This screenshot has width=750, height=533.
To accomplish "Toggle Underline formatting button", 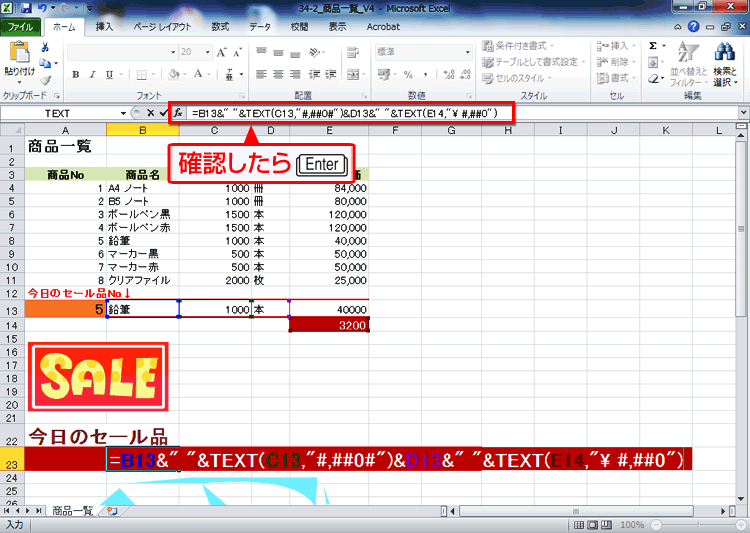I will click(109, 75).
